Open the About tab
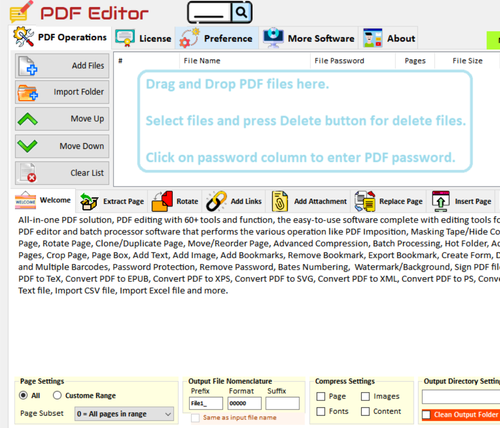Screen dimensions: 500x428 point(389,38)
